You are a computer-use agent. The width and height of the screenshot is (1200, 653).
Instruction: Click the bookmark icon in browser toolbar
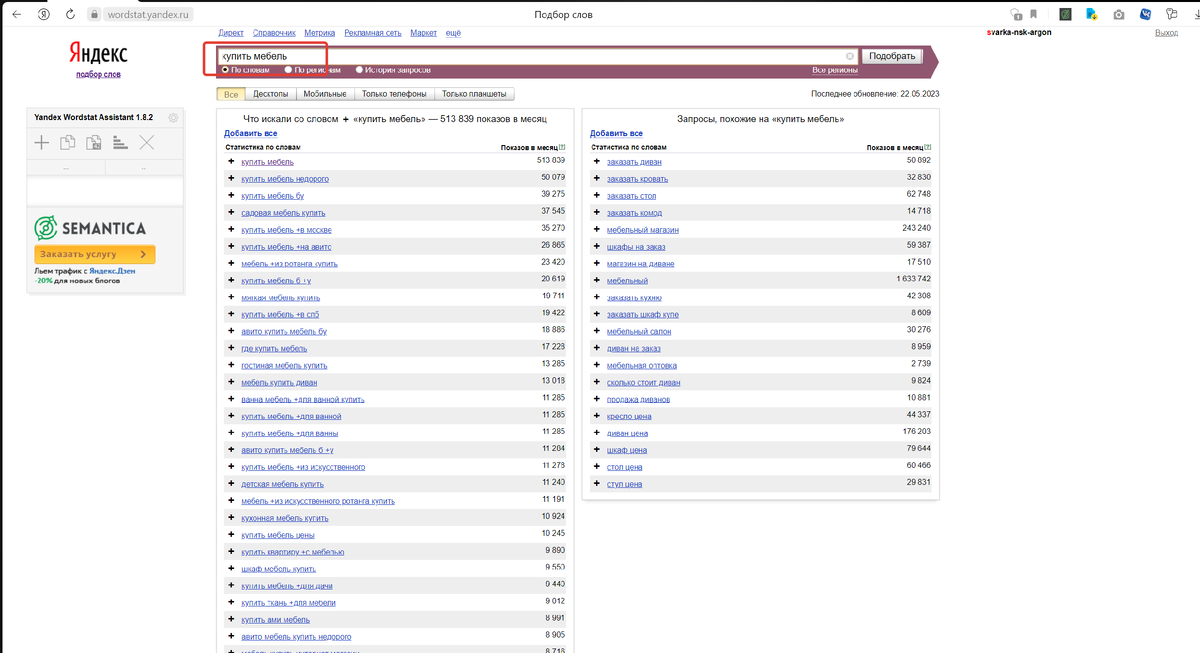pos(1034,15)
